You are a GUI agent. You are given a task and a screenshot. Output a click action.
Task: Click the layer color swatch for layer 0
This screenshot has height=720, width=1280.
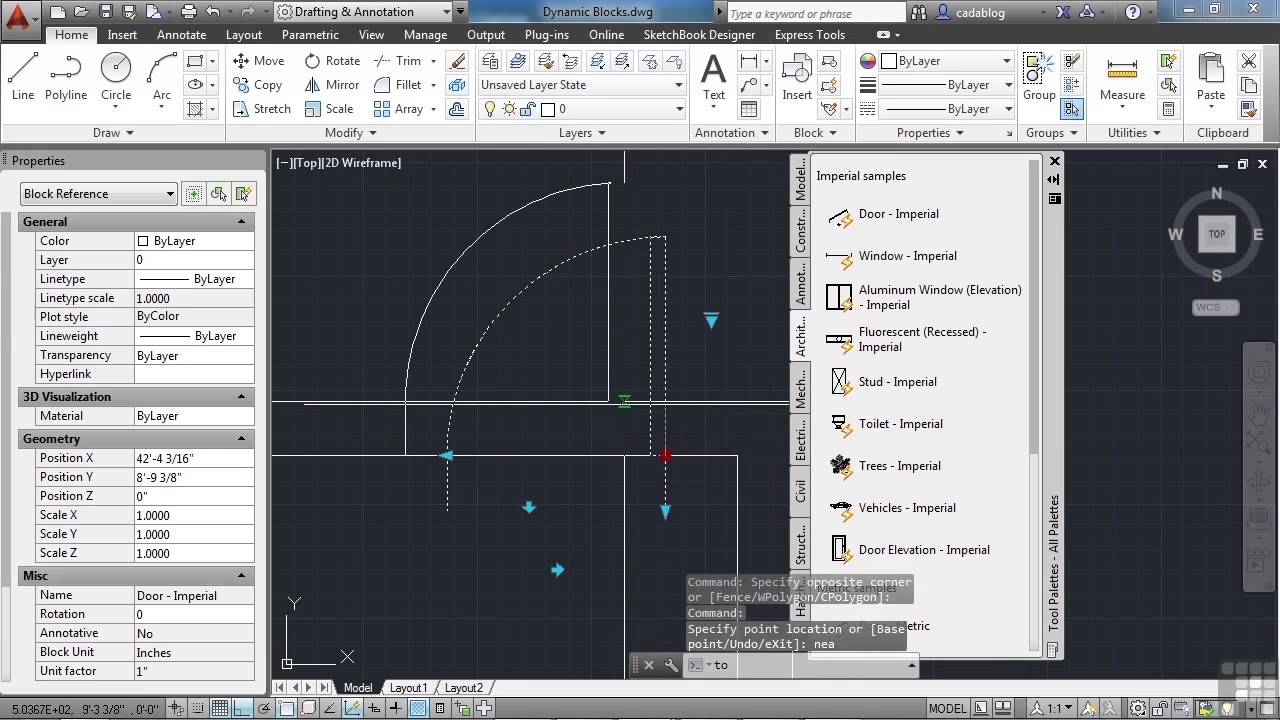coord(547,109)
